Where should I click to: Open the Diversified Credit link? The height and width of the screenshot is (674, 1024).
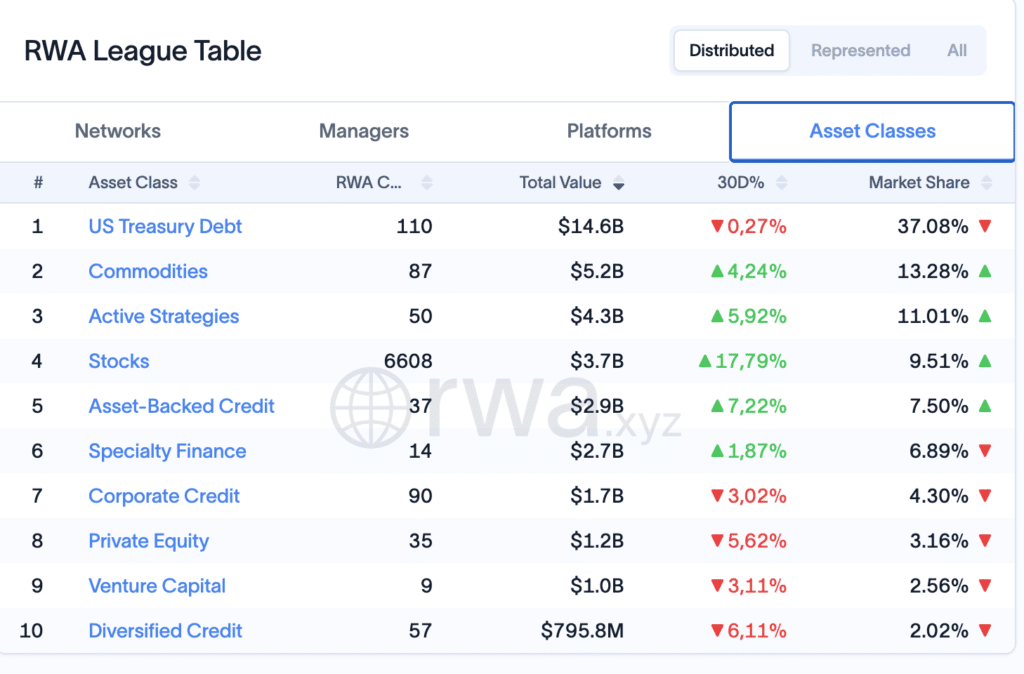pyautogui.click(x=165, y=631)
